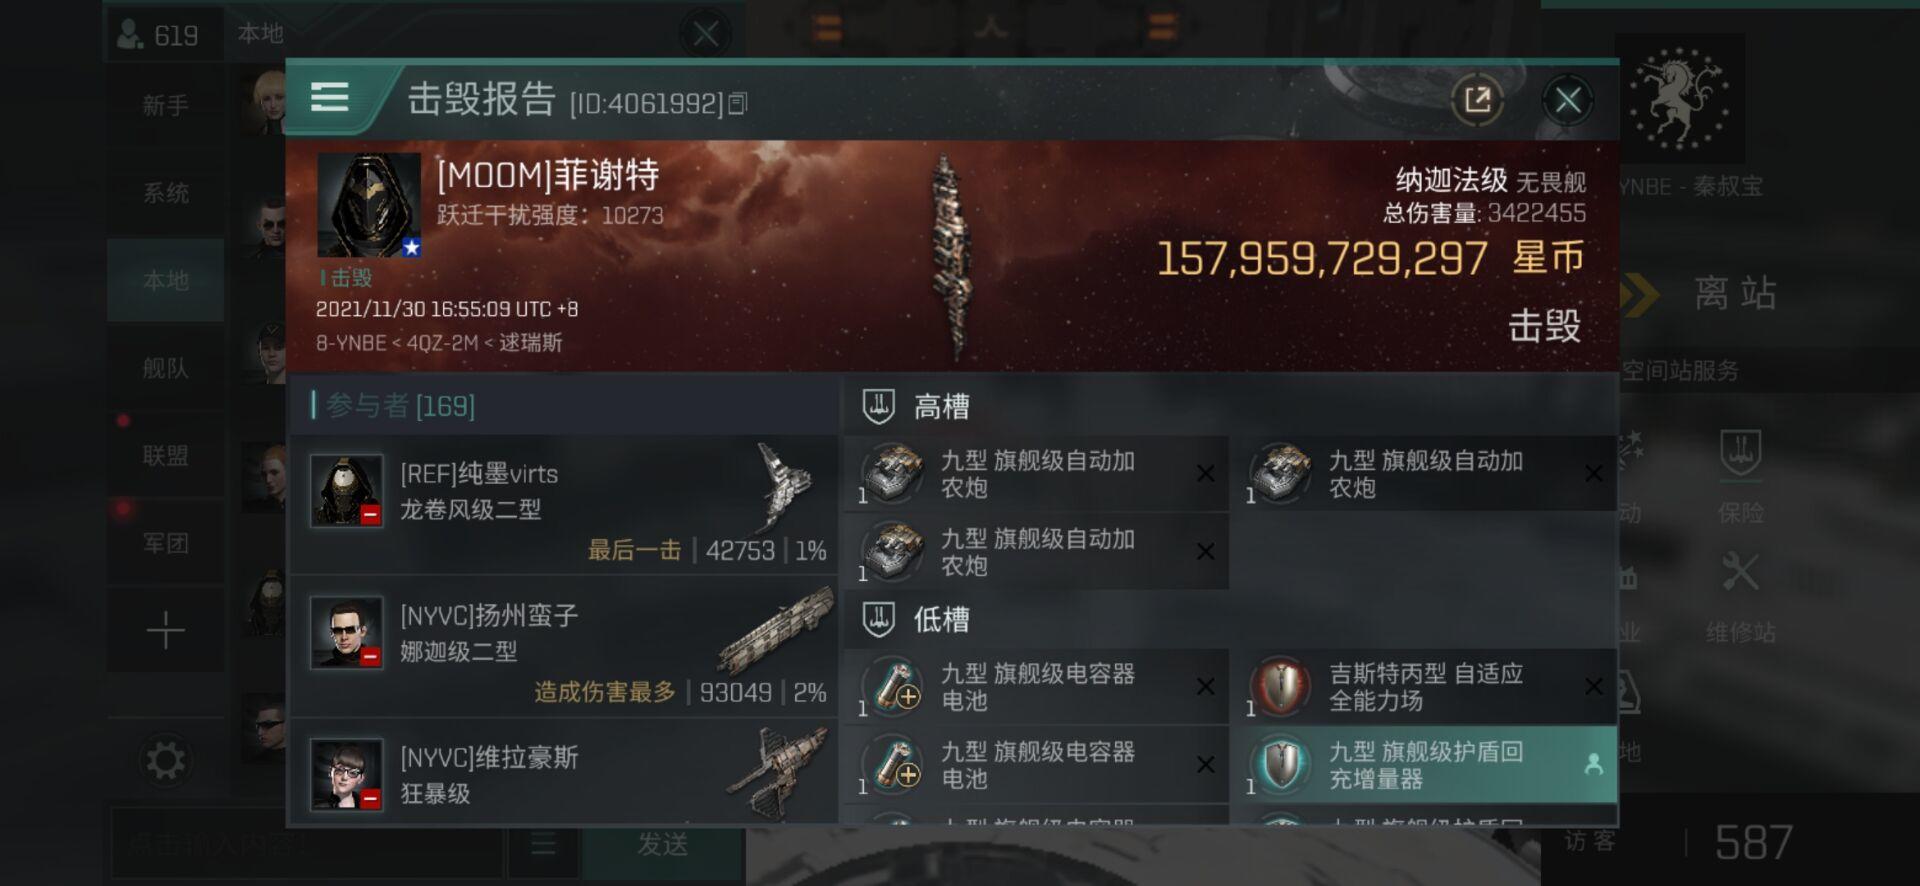Select the 本地 local chat tab
The width and height of the screenshot is (1920, 886).
coord(165,281)
